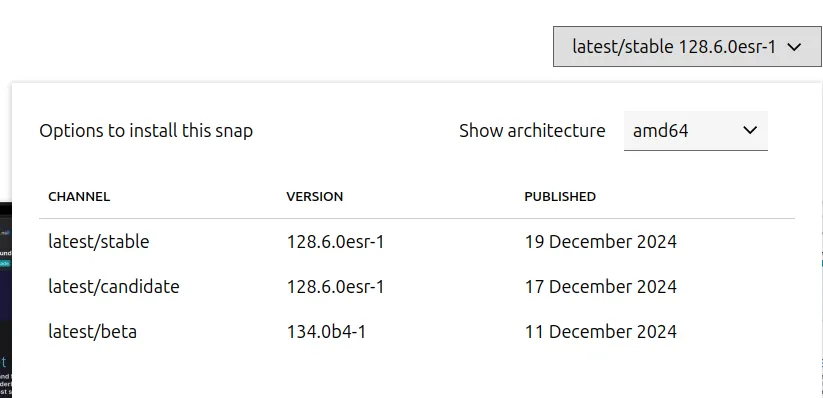Click the Options to install this snap heading
This screenshot has height=398, width=823.
point(146,131)
